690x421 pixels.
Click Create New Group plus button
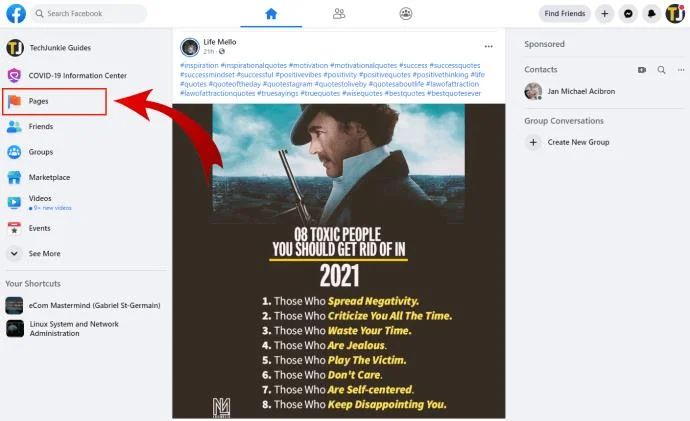(x=533, y=142)
